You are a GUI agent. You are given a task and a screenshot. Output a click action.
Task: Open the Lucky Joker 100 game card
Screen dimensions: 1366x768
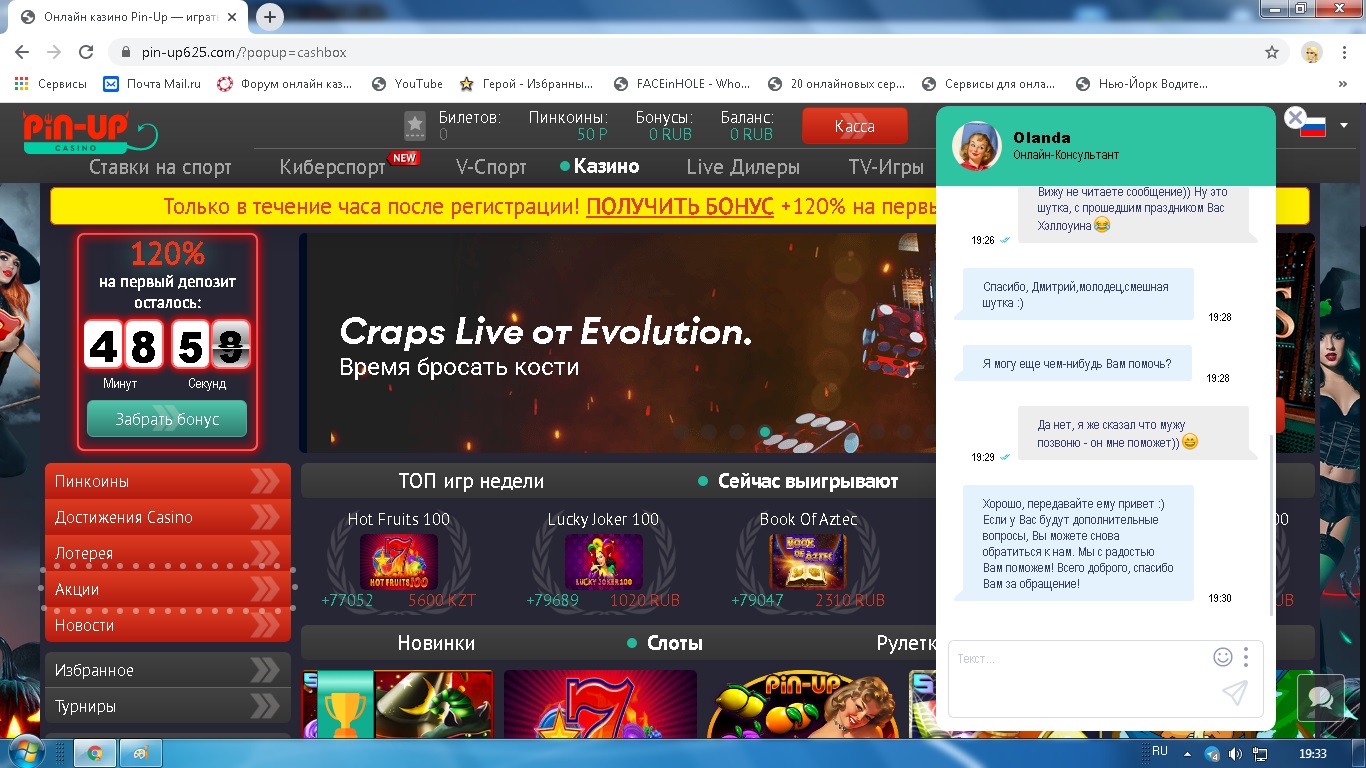pyautogui.click(x=603, y=560)
